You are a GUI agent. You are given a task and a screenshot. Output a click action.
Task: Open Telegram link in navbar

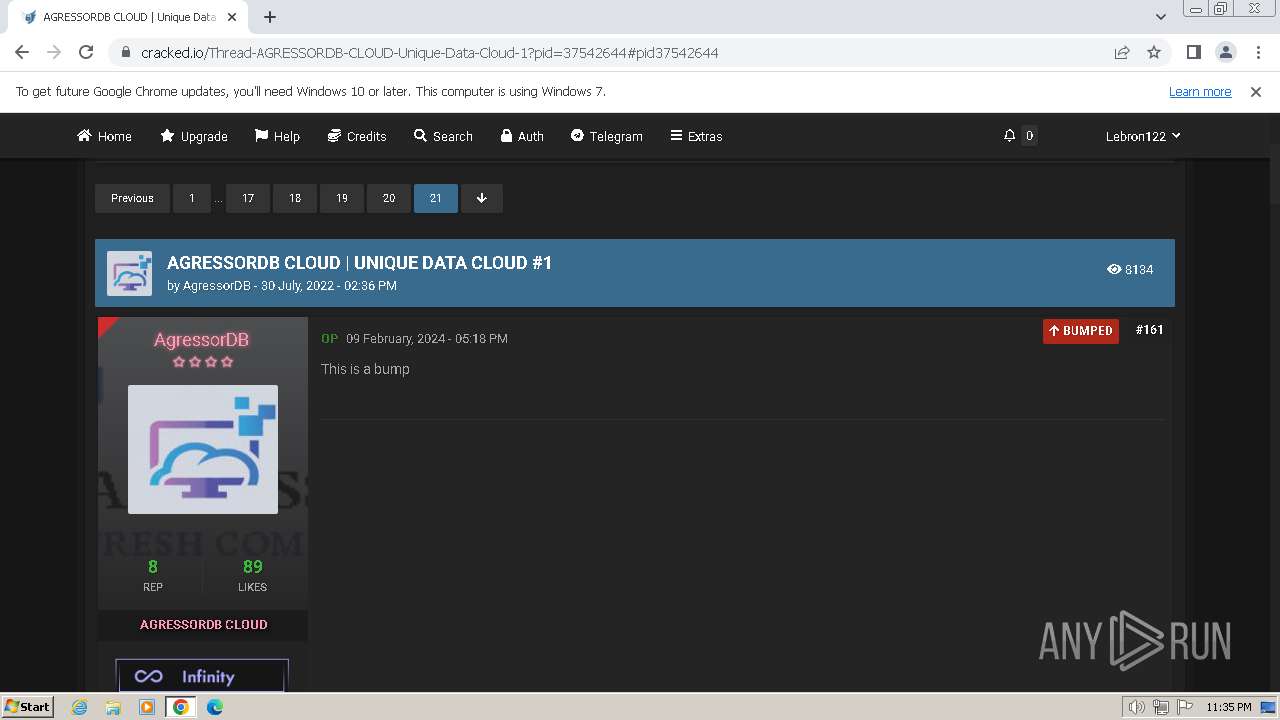(x=607, y=136)
